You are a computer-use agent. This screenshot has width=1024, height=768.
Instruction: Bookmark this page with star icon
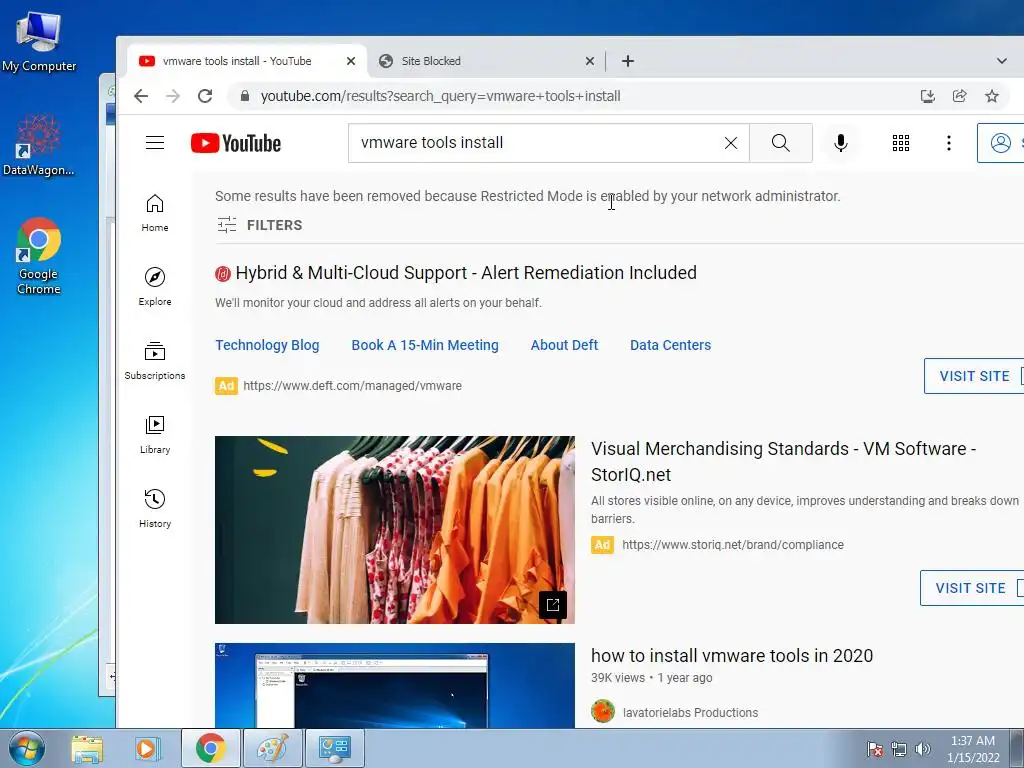pyautogui.click(x=991, y=96)
